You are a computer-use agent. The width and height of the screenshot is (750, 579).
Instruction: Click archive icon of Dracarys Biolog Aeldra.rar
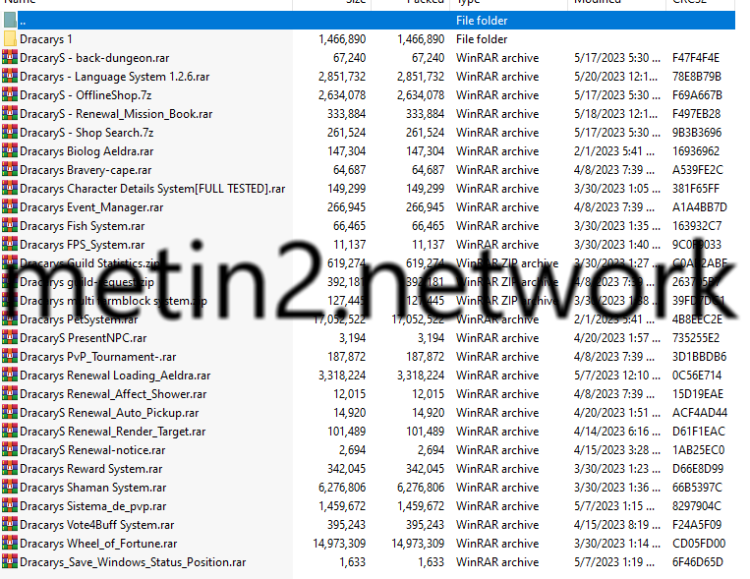click(10, 151)
